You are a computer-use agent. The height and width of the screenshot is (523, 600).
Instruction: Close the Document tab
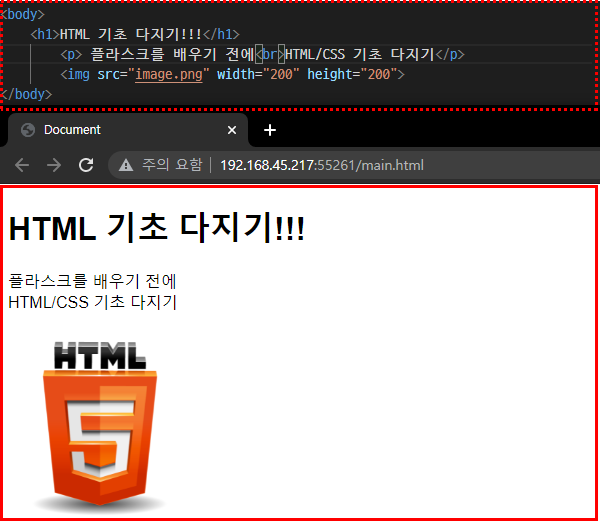(232, 130)
